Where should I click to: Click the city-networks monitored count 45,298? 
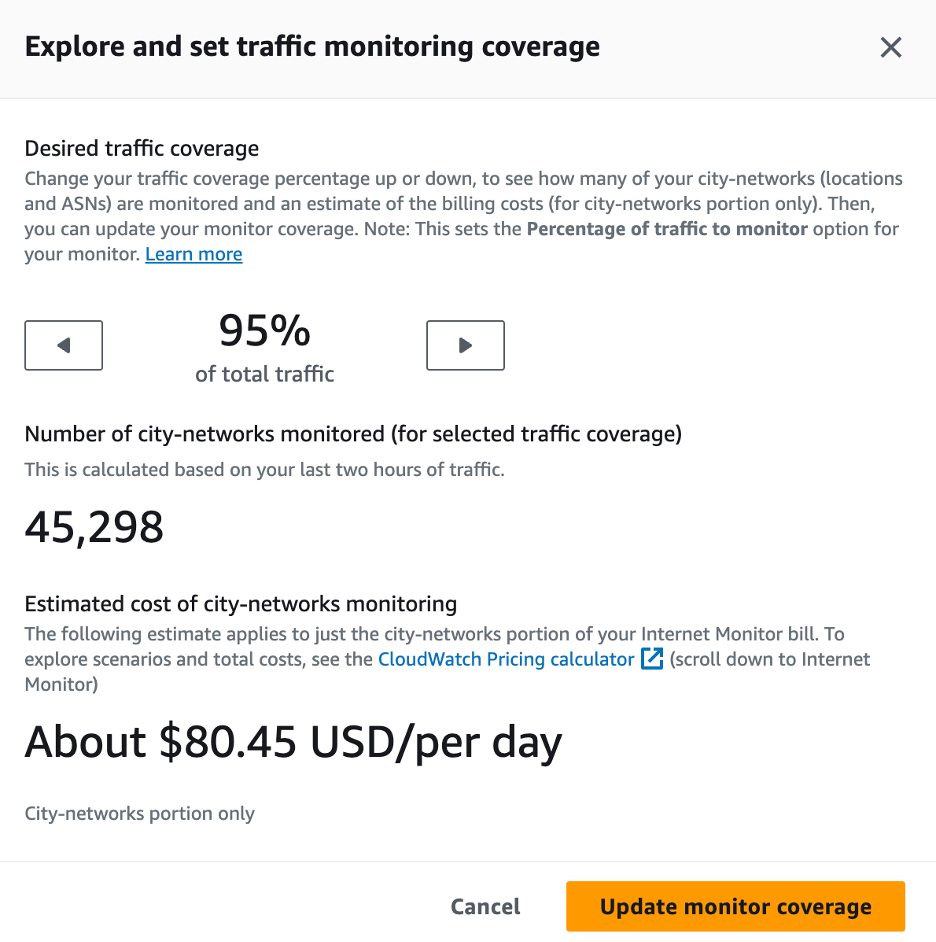(x=94, y=527)
